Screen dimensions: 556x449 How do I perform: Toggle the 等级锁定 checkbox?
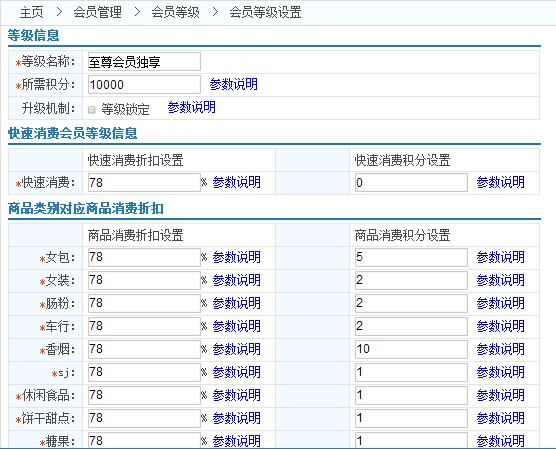(92, 110)
